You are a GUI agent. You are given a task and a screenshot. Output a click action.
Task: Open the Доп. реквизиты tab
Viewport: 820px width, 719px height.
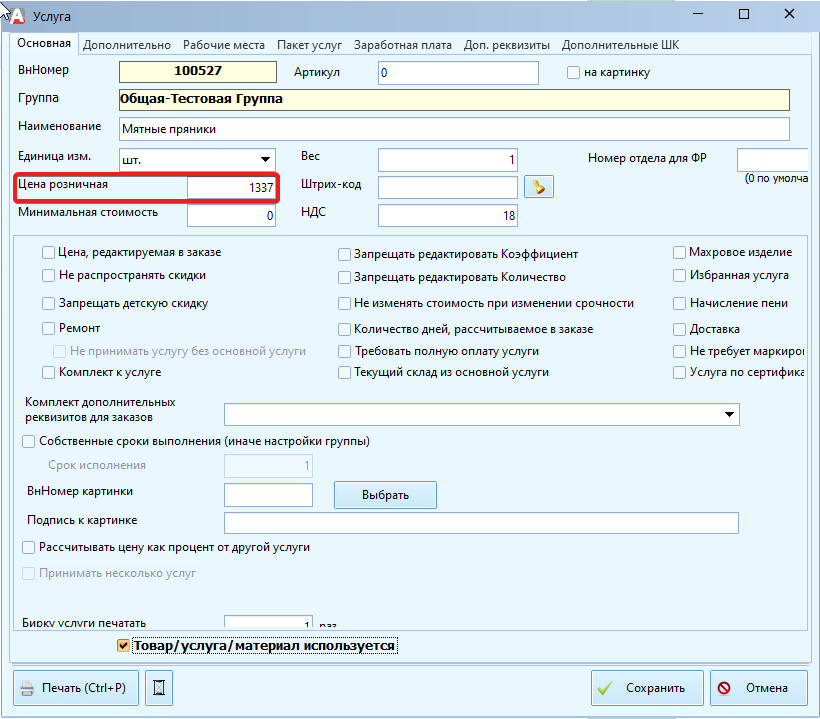click(x=507, y=45)
